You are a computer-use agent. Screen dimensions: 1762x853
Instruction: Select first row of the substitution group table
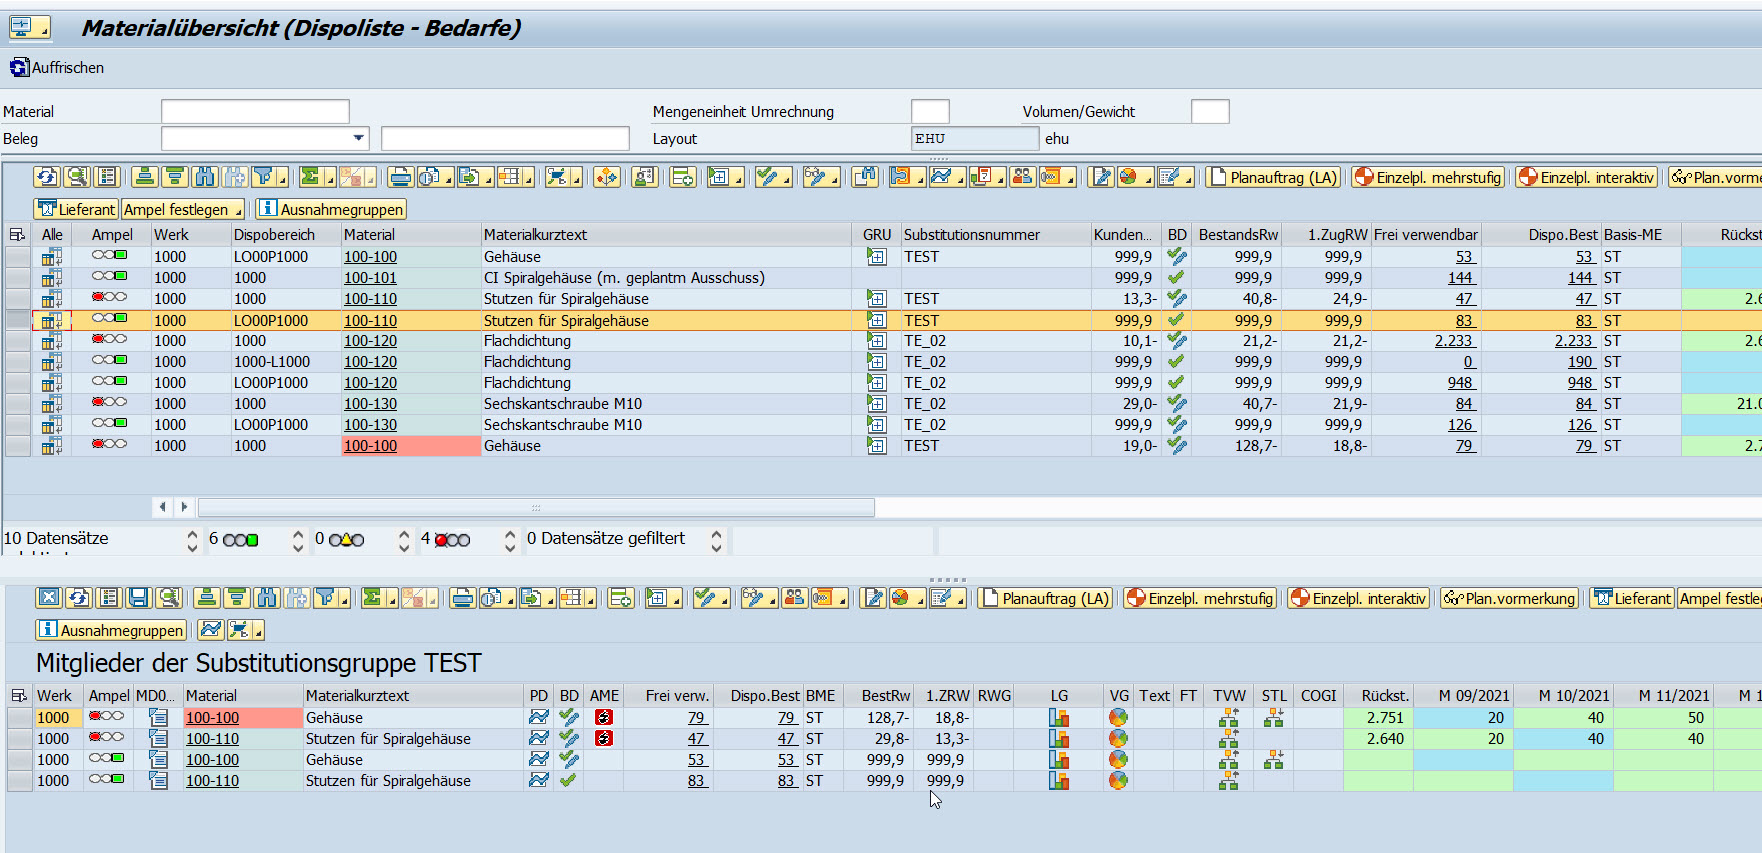click(x=19, y=718)
